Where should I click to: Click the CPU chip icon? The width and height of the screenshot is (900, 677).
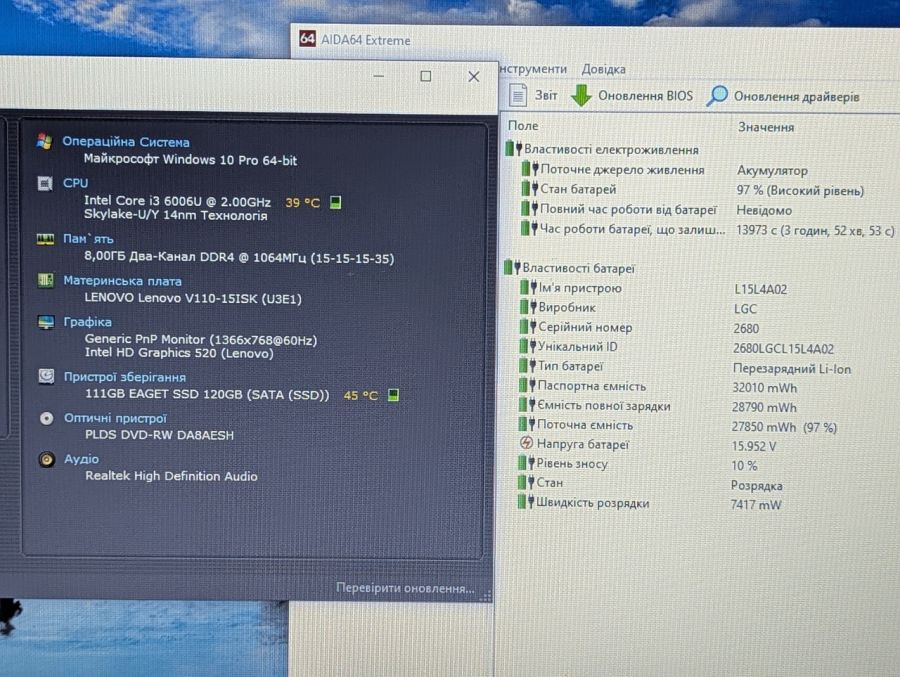(x=45, y=183)
